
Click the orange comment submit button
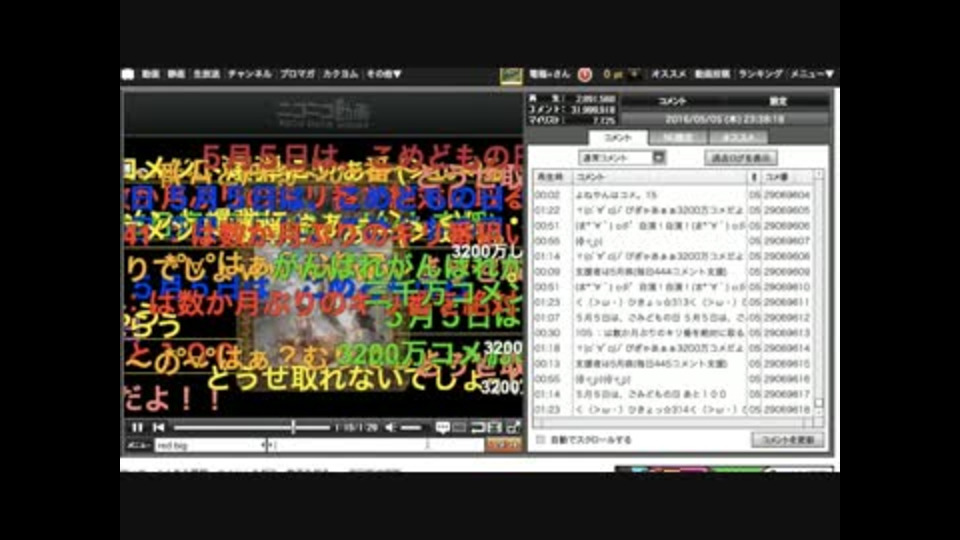504,445
